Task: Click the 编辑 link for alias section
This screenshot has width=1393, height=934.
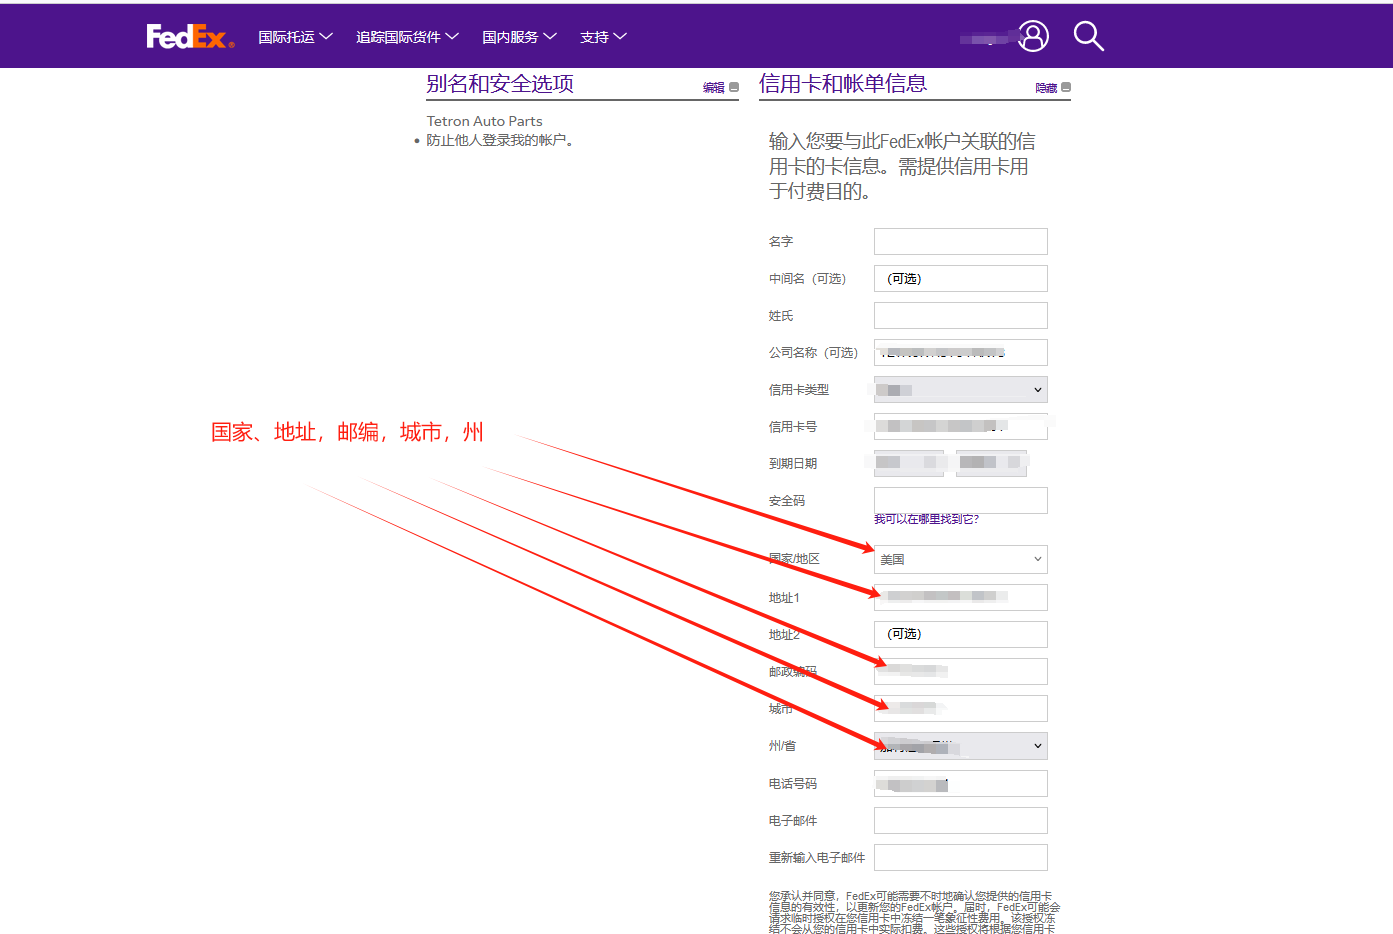Action: tap(713, 88)
